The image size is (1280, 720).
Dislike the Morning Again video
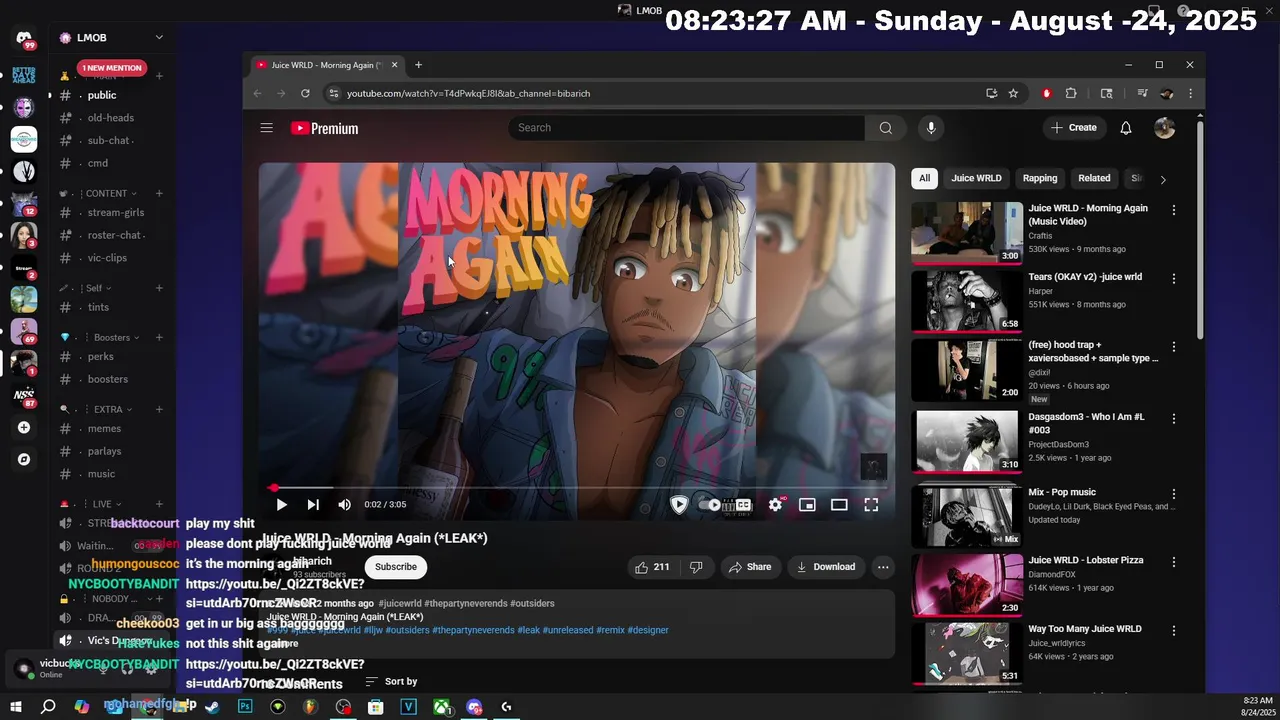pos(696,567)
